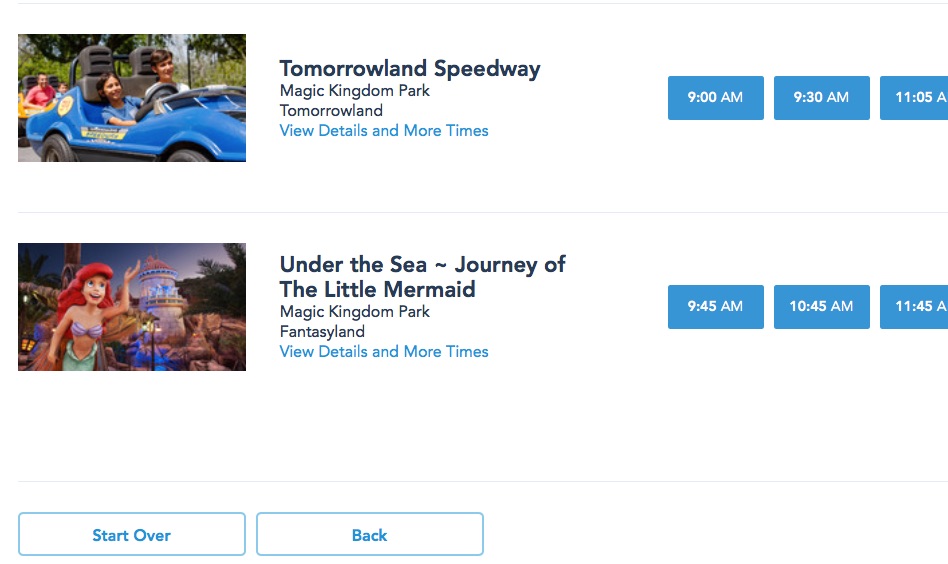
Task: Click the Ariel Little Mermaid thumbnail image
Action: pyautogui.click(x=131, y=307)
